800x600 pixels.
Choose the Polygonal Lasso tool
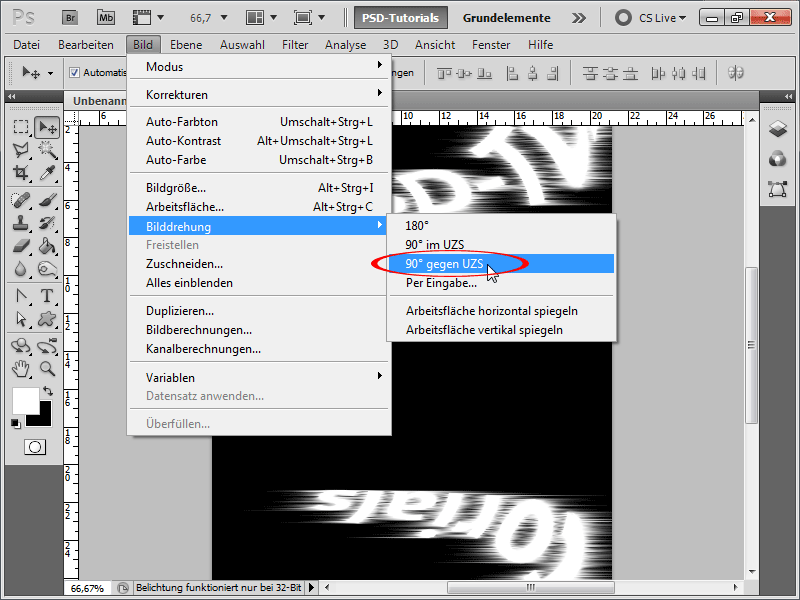pos(21,149)
